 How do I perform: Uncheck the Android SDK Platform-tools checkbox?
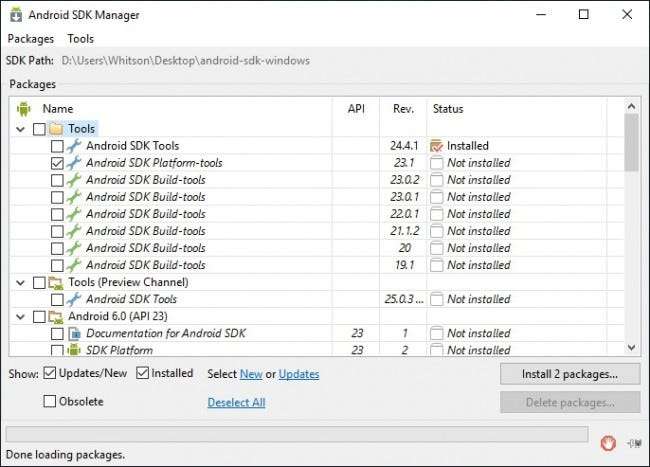point(57,163)
